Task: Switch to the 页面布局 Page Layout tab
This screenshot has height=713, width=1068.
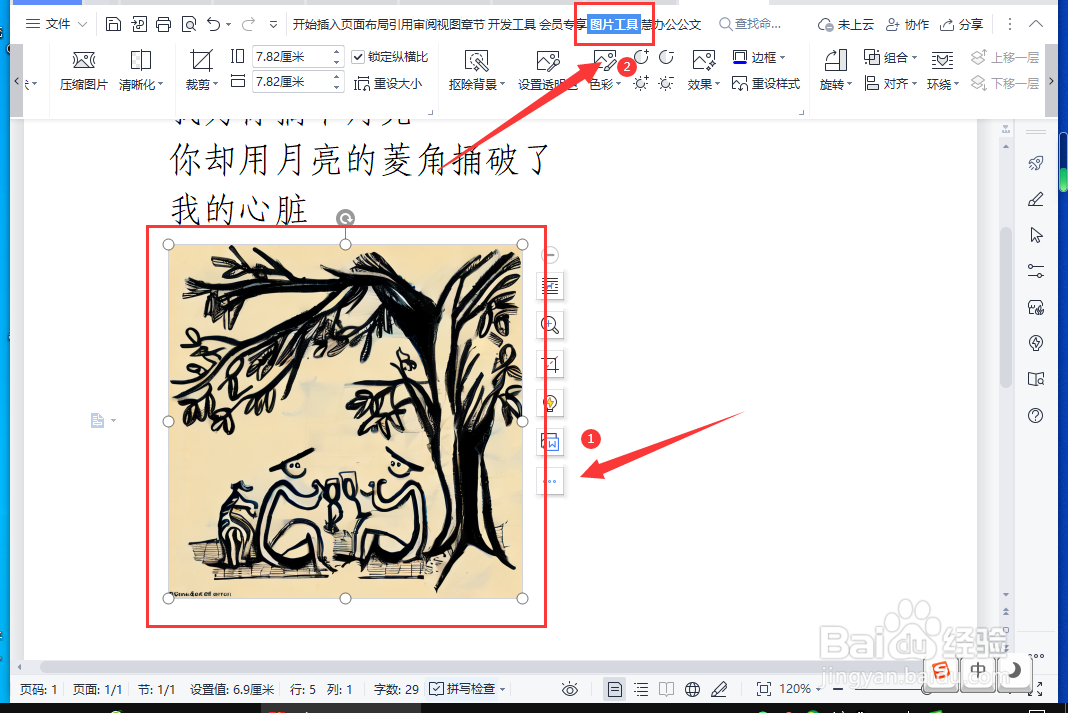Action: tap(364, 25)
